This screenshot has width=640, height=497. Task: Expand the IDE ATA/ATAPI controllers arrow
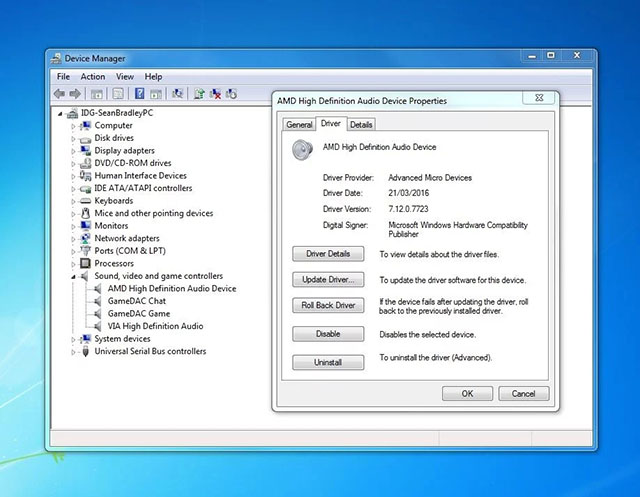pyautogui.click(x=73, y=189)
